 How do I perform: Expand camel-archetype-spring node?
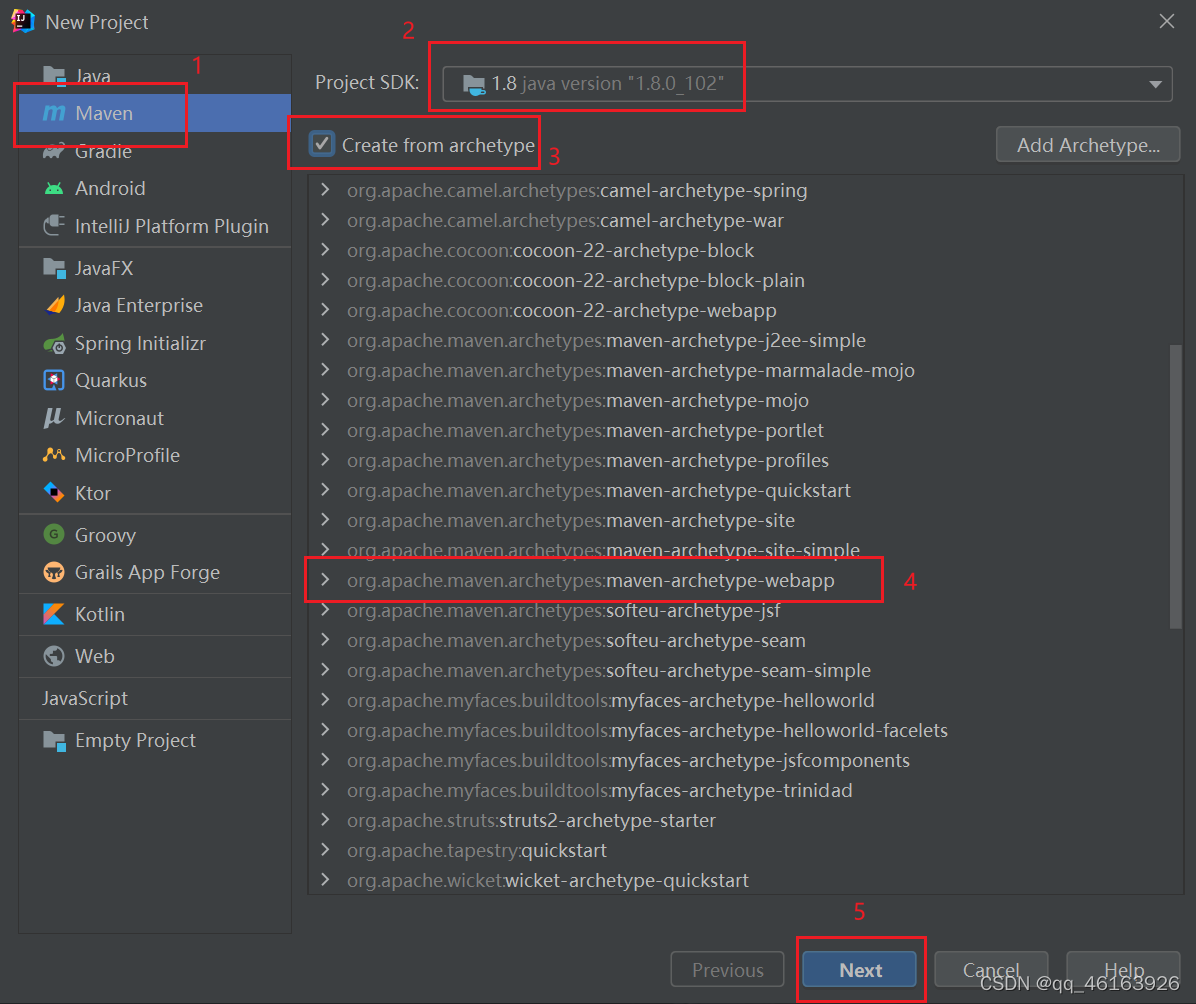326,189
